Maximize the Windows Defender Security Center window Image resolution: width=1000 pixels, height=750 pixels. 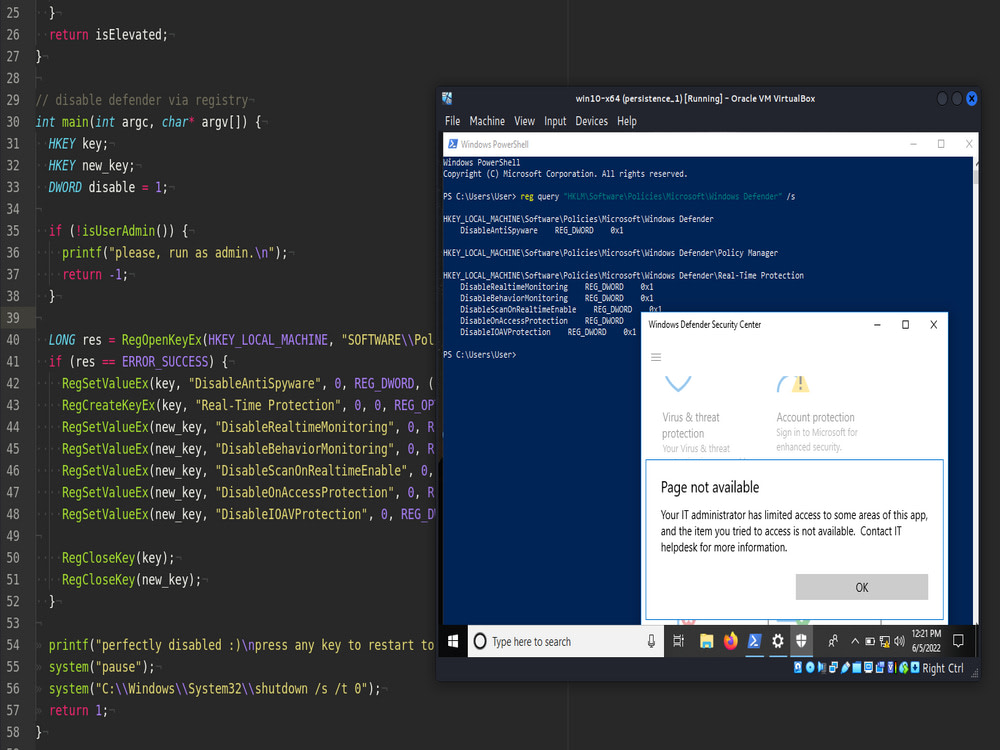[x=905, y=325]
